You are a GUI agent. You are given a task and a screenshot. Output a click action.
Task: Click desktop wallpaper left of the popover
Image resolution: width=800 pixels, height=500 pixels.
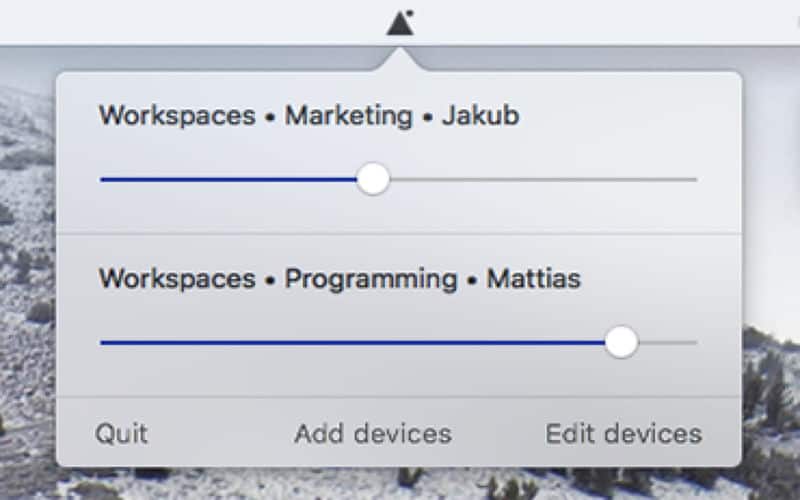click(x=25, y=300)
